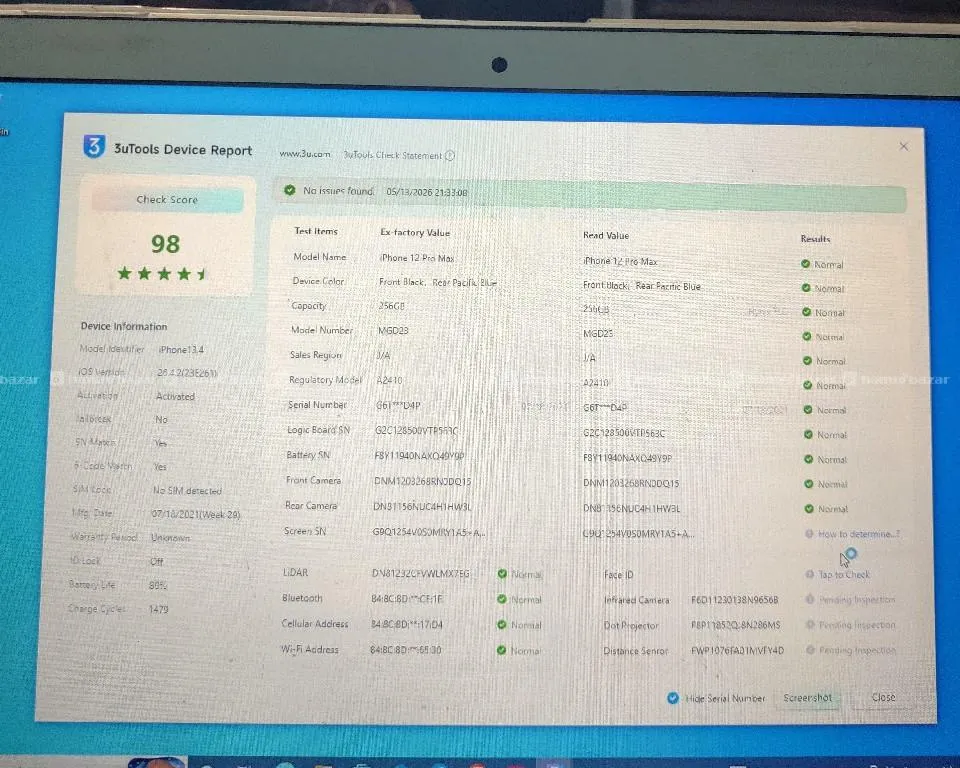Image resolution: width=960 pixels, height=768 pixels.
Task: Click Infrared Camera Pending Inspection icon
Action: point(810,599)
